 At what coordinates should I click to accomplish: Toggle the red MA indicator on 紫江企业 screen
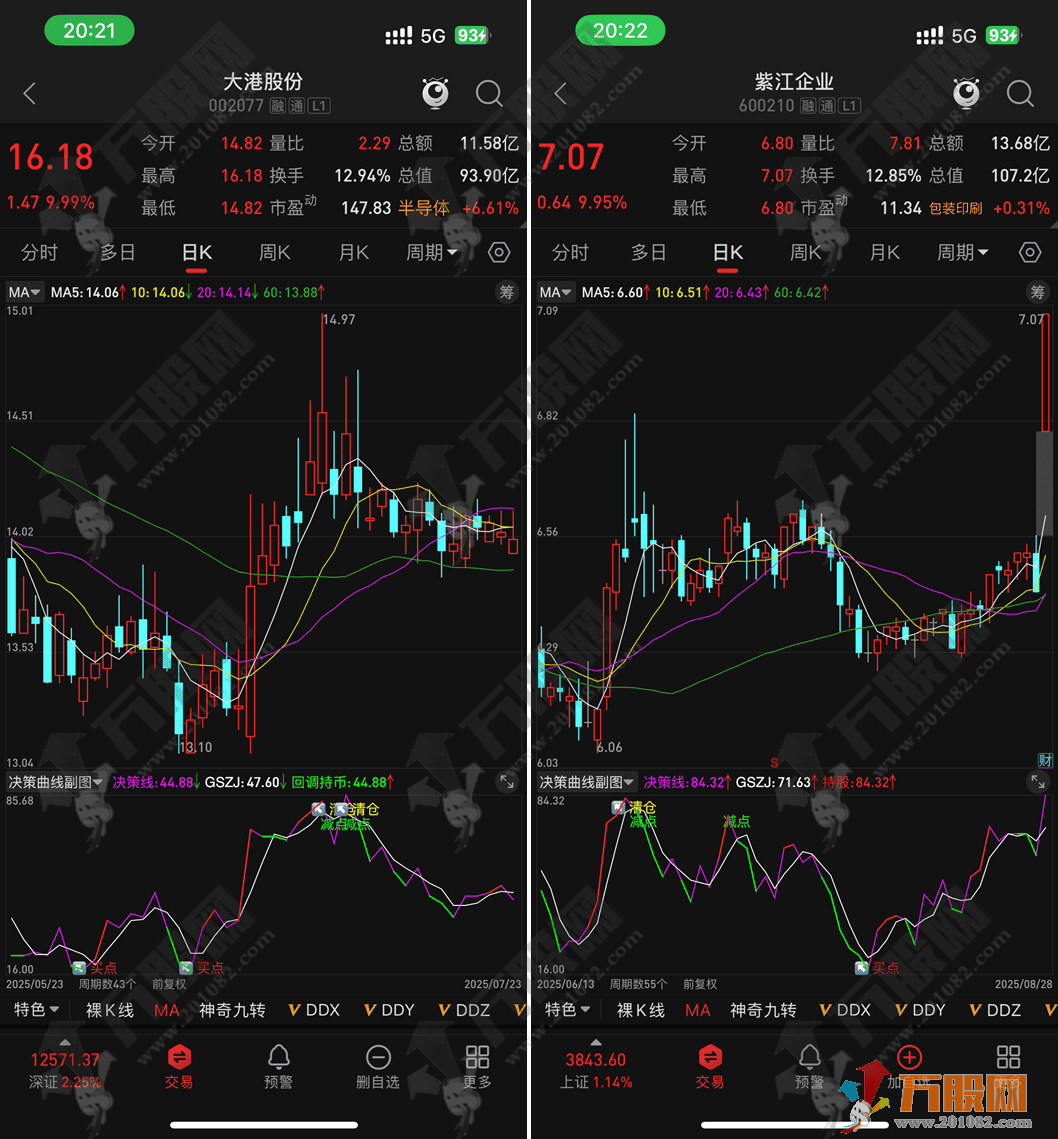[698, 1010]
